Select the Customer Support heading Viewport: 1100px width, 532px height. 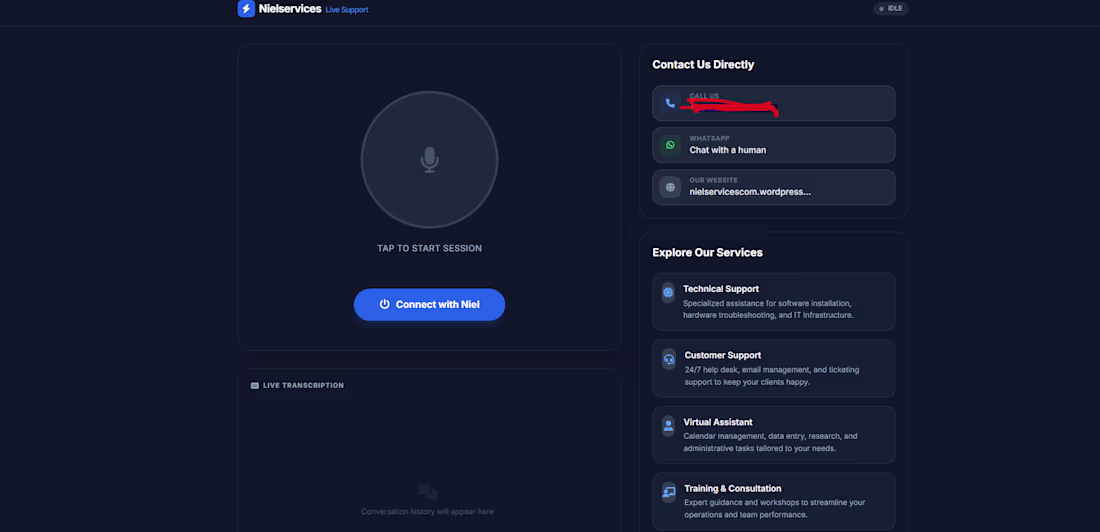[723, 355]
